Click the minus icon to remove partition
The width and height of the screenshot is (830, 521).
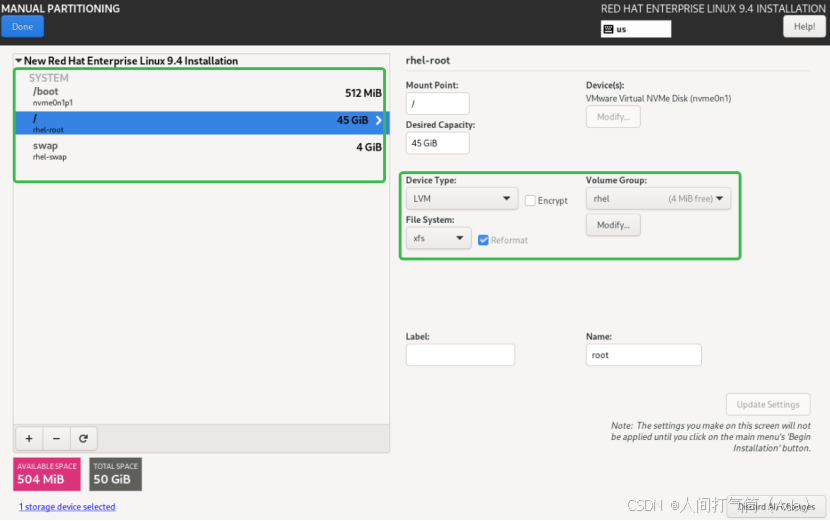56,438
